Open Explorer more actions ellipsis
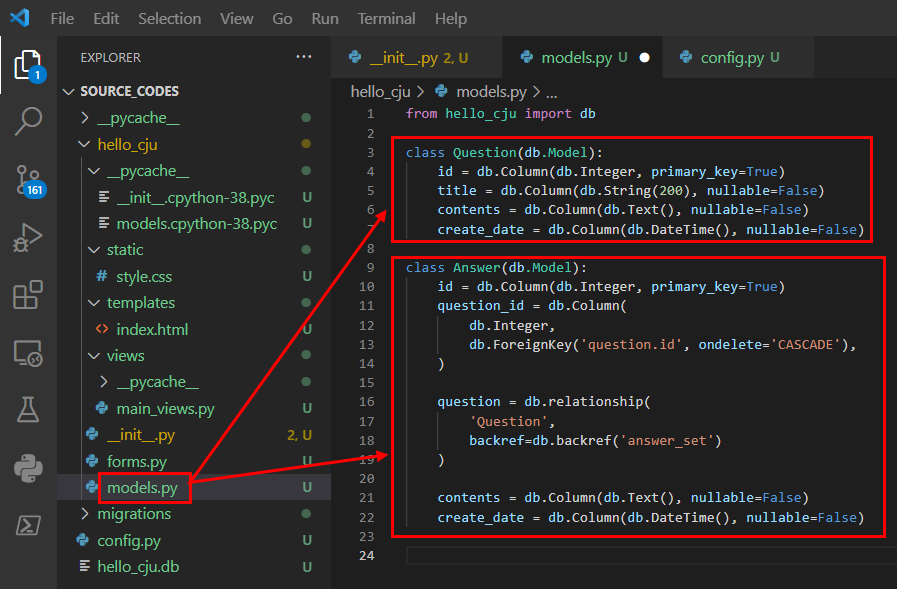The height and width of the screenshot is (589, 897). 304,57
